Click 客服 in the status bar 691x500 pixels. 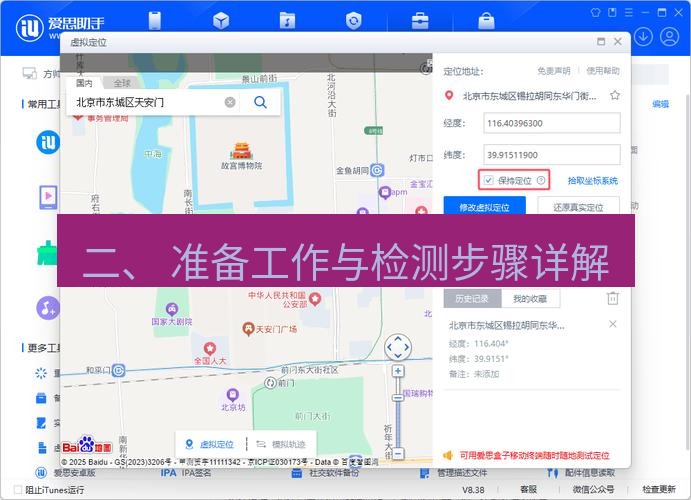click(x=528, y=489)
